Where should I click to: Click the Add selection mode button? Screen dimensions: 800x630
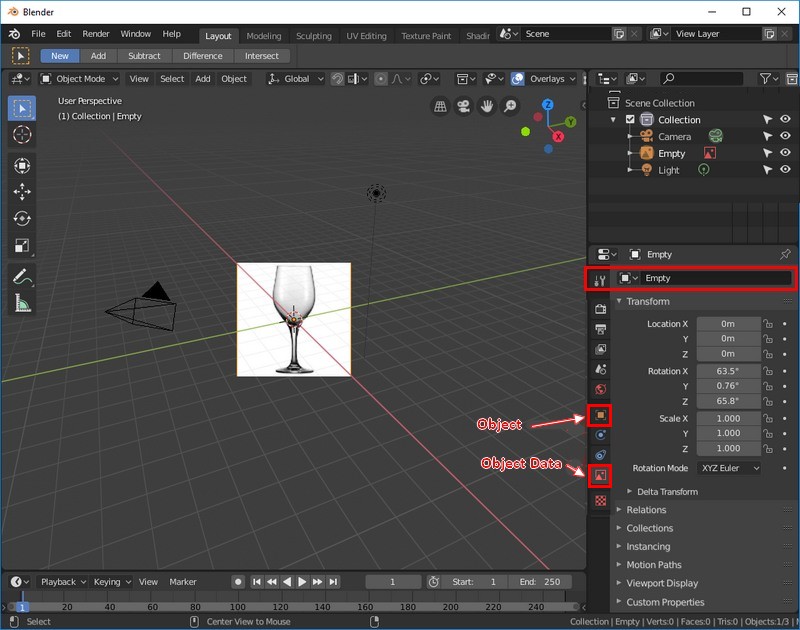click(98, 56)
